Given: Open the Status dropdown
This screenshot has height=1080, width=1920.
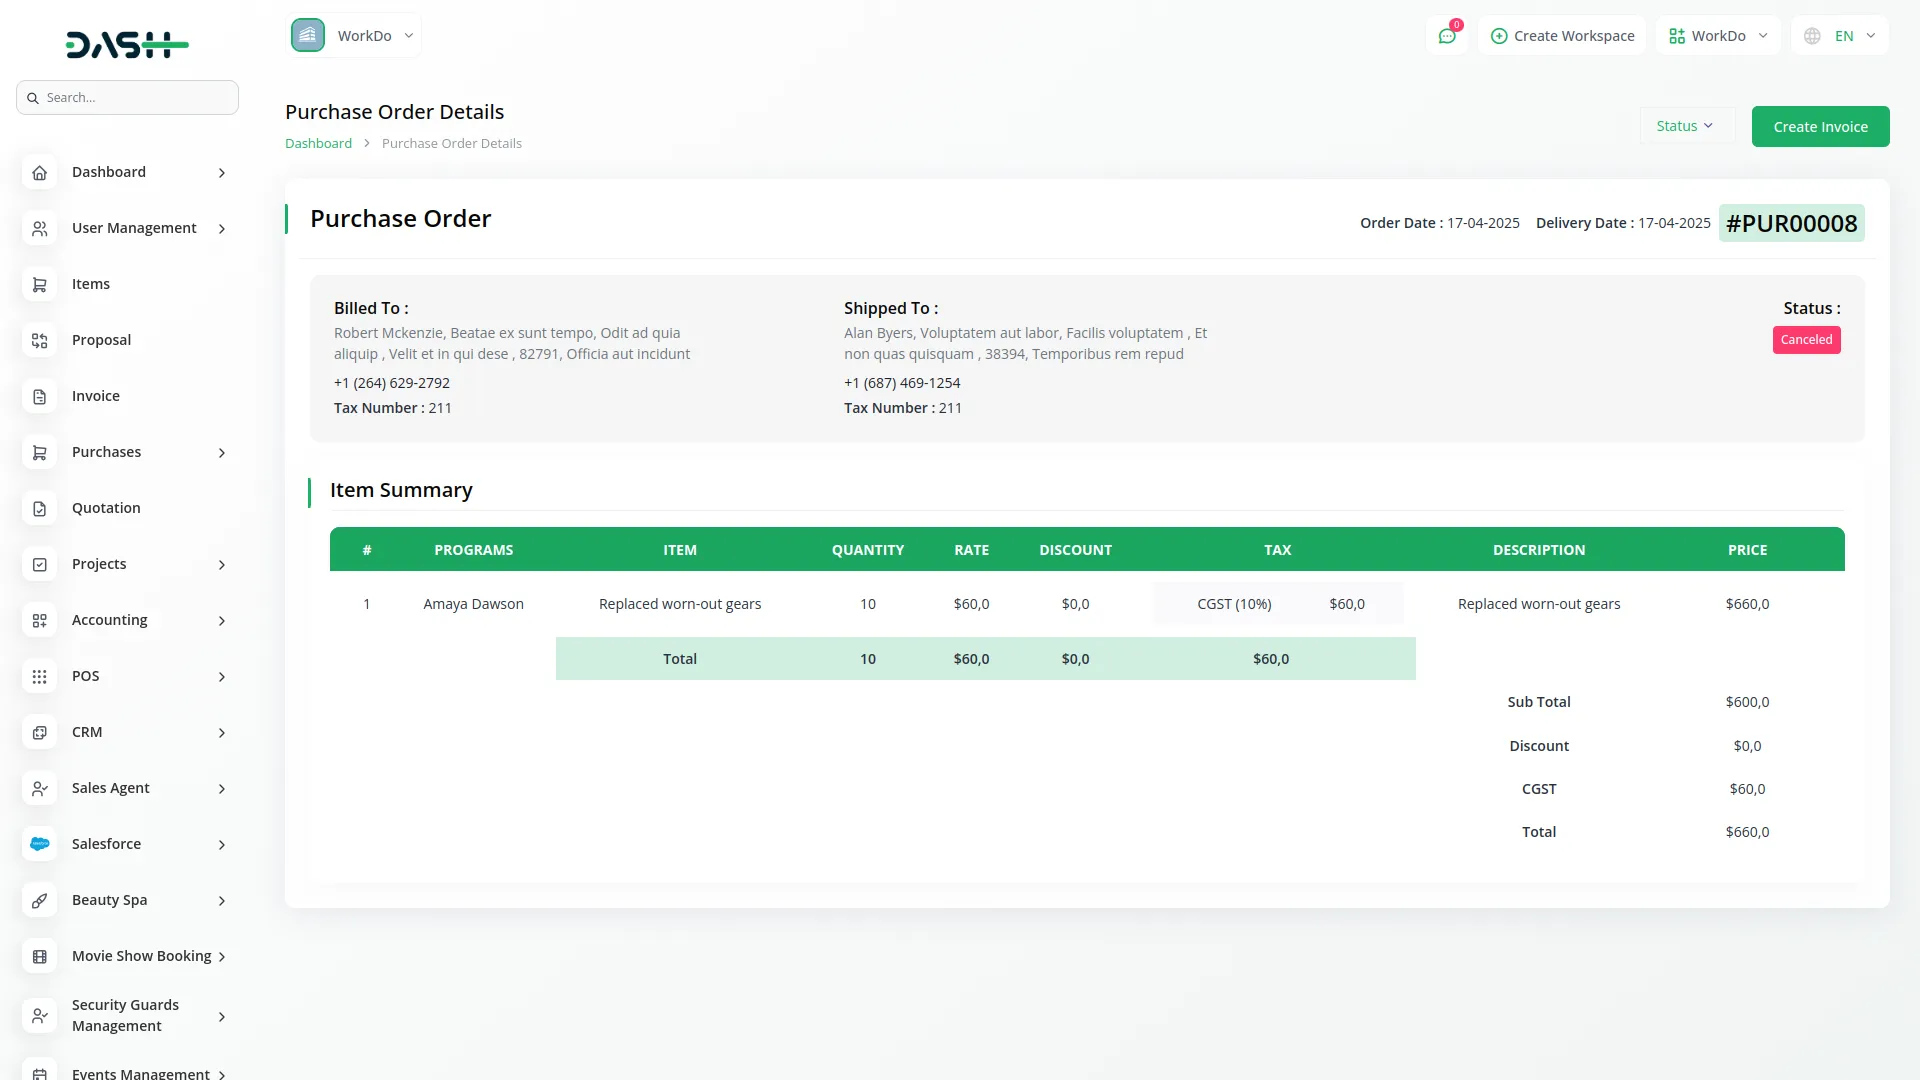Looking at the screenshot, I should [x=1685, y=126].
